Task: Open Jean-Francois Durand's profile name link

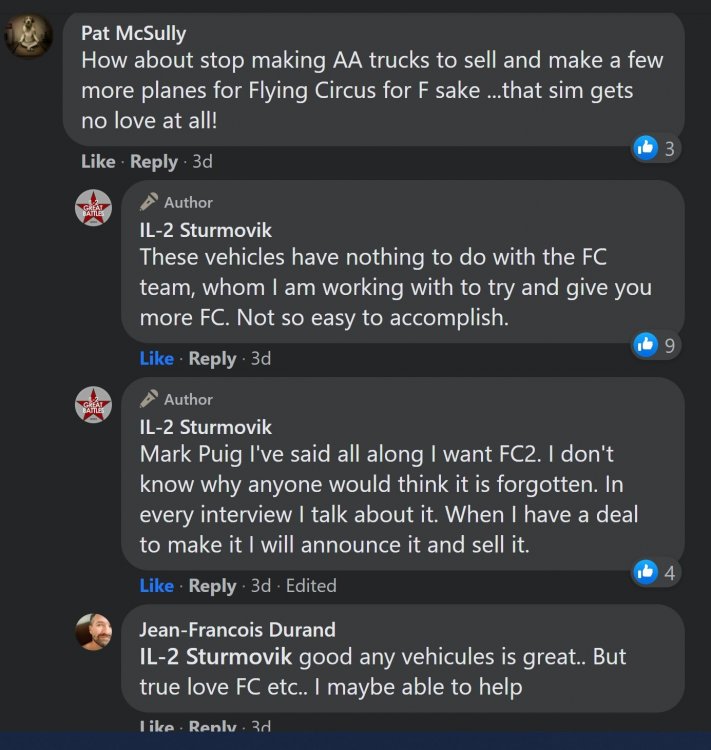Action: coord(237,629)
